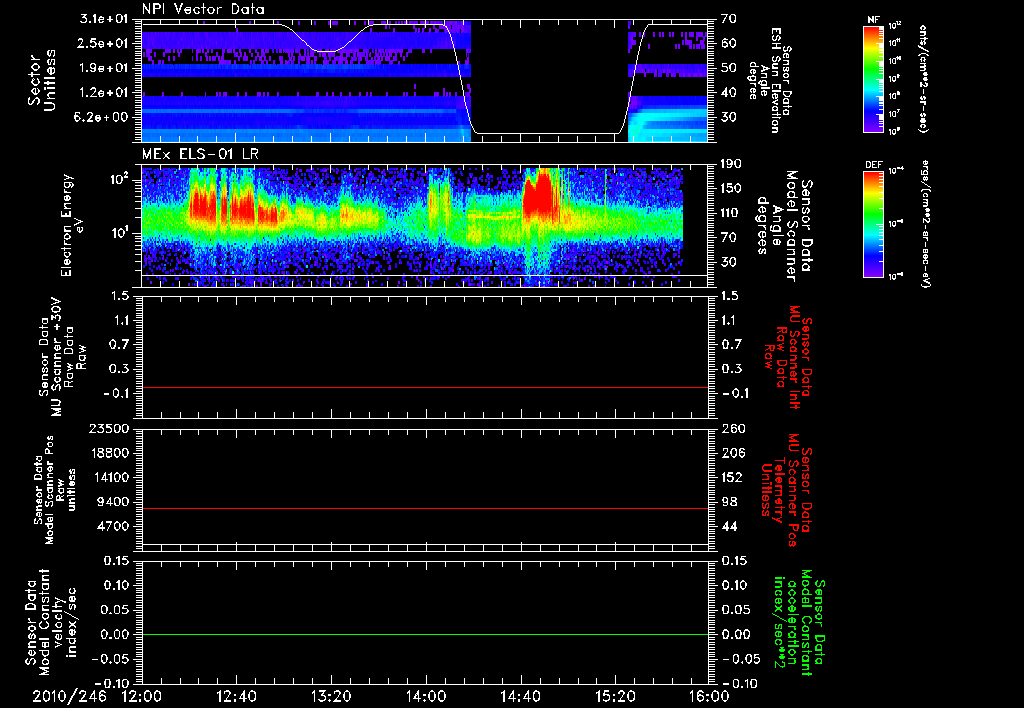Click the '13:20' time tick label
This screenshot has width=1024, height=708.
pos(331,697)
